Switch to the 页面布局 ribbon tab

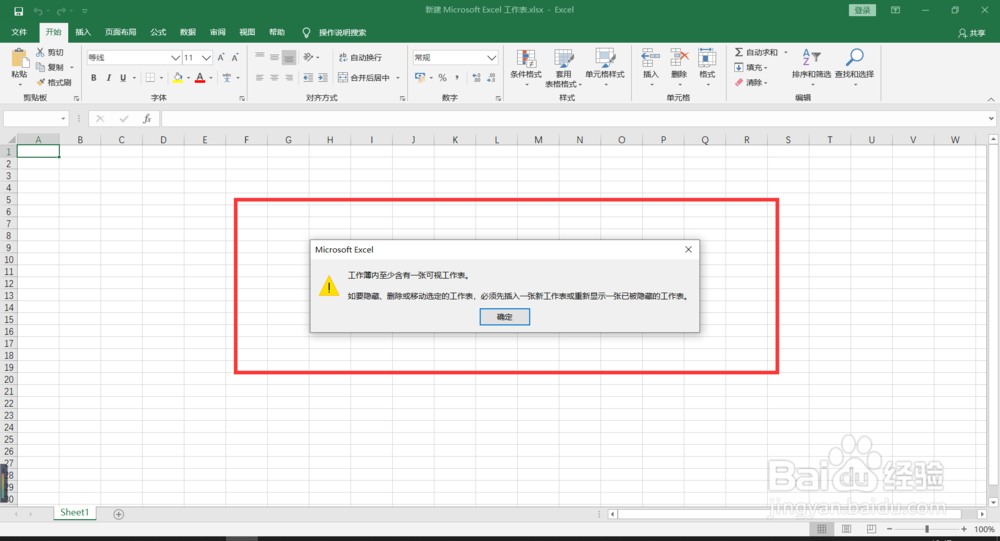coord(121,32)
